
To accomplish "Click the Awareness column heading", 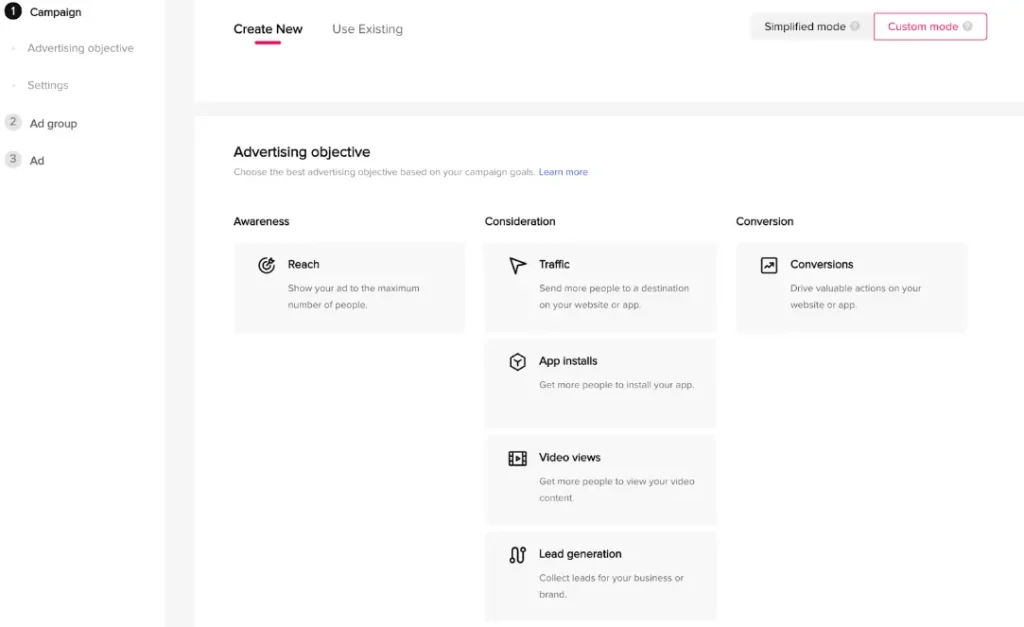I will tap(261, 221).
